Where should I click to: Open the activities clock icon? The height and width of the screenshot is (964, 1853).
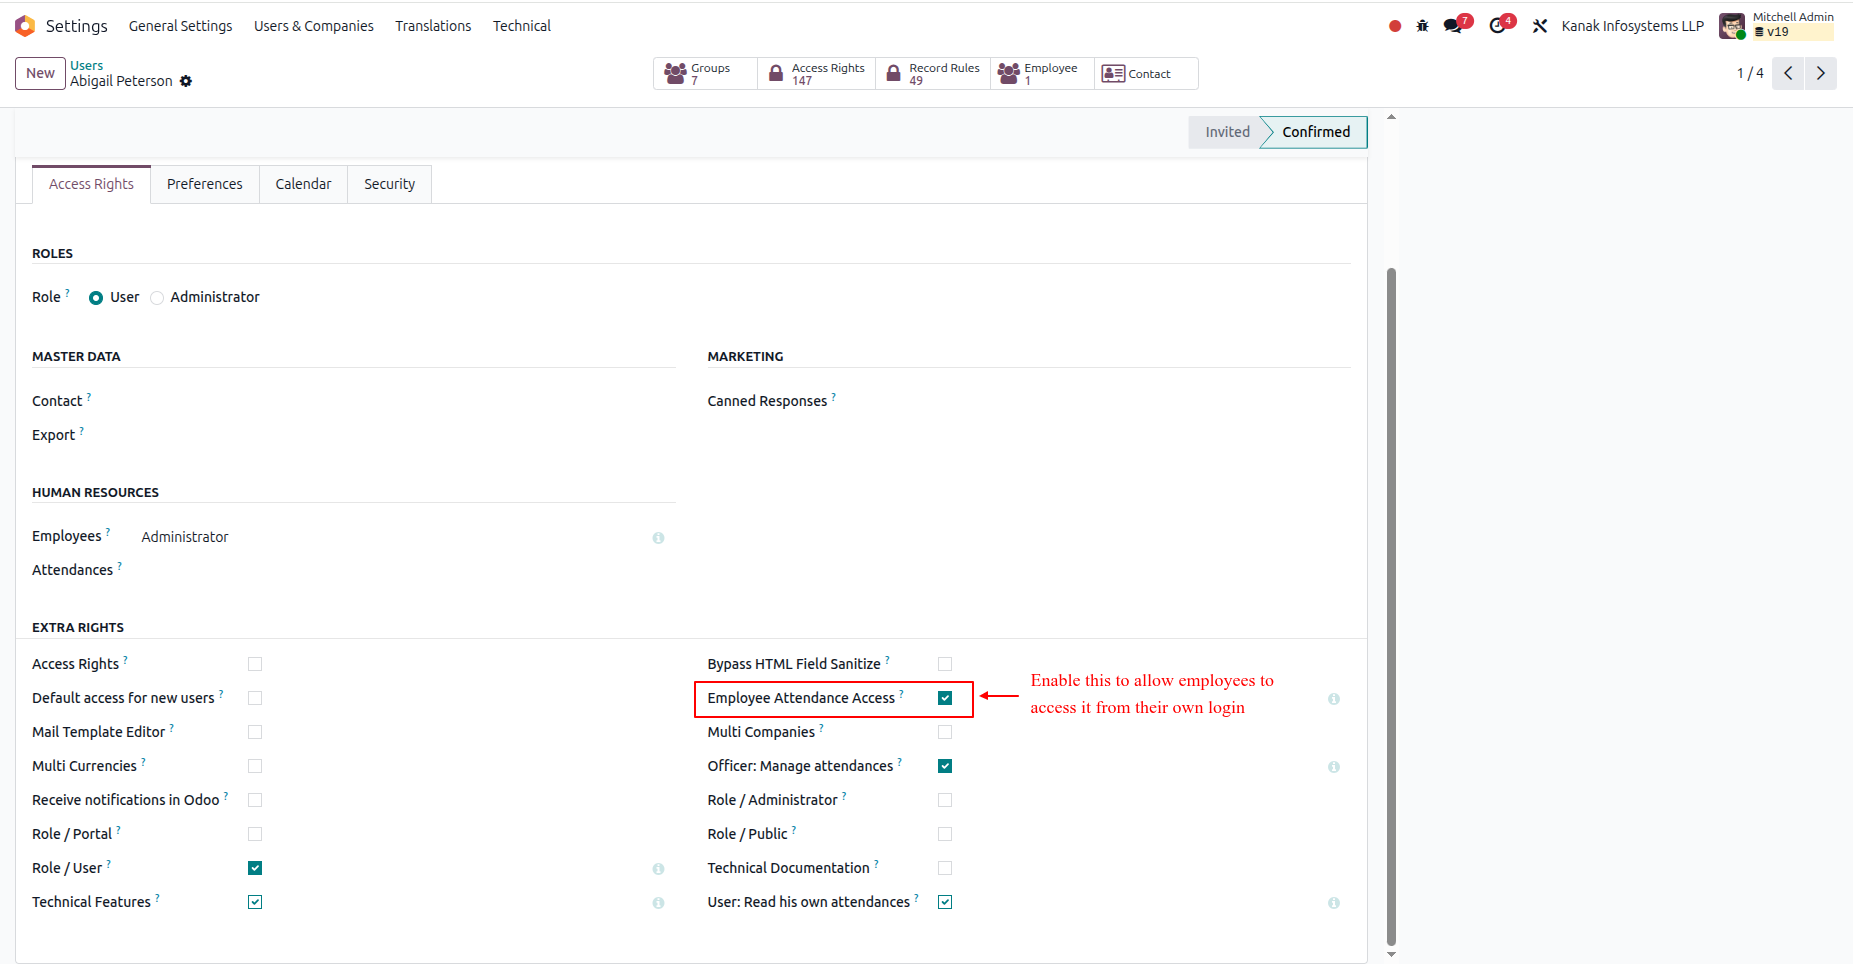pos(1497,26)
